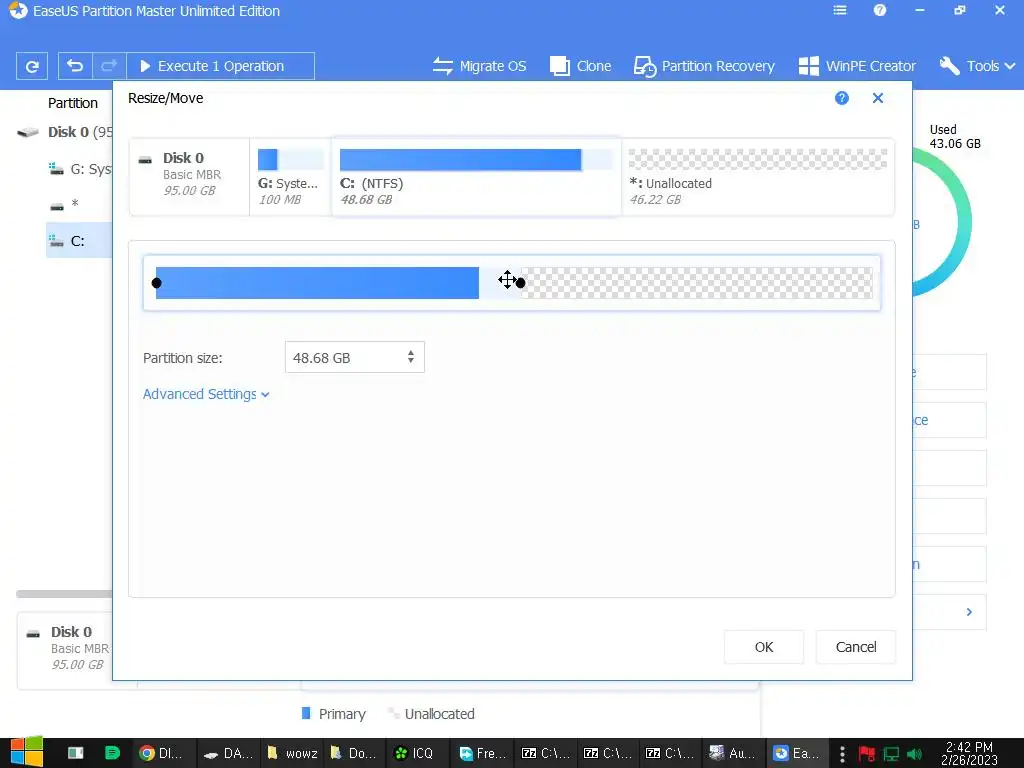The height and width of the screenshot is (768, 1024).
Task: Click the green app taskbar icon
Action: pyautogui.click(x=112, y=753)
